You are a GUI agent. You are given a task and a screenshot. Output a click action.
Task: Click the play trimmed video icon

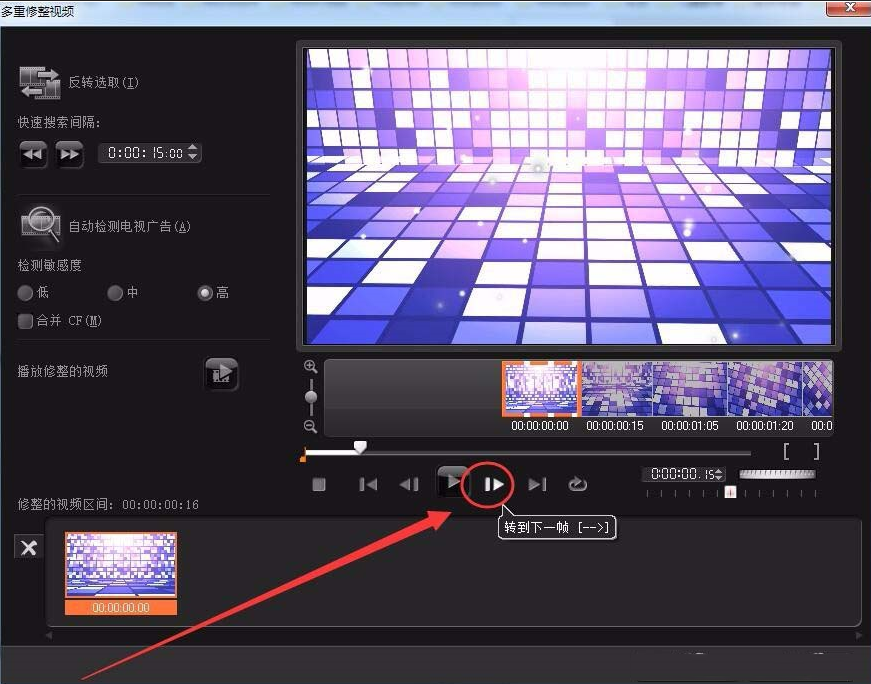[x=221, y=373]
